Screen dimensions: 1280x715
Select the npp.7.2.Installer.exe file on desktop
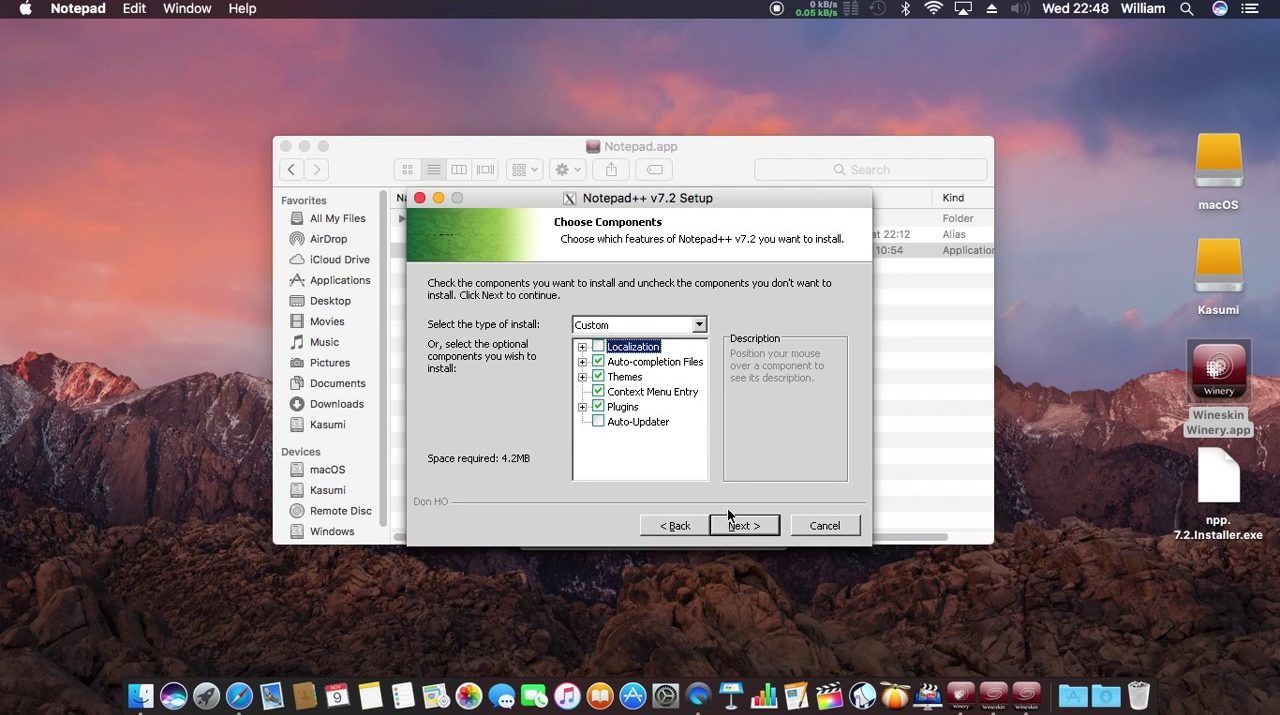tap(1218, 477)
